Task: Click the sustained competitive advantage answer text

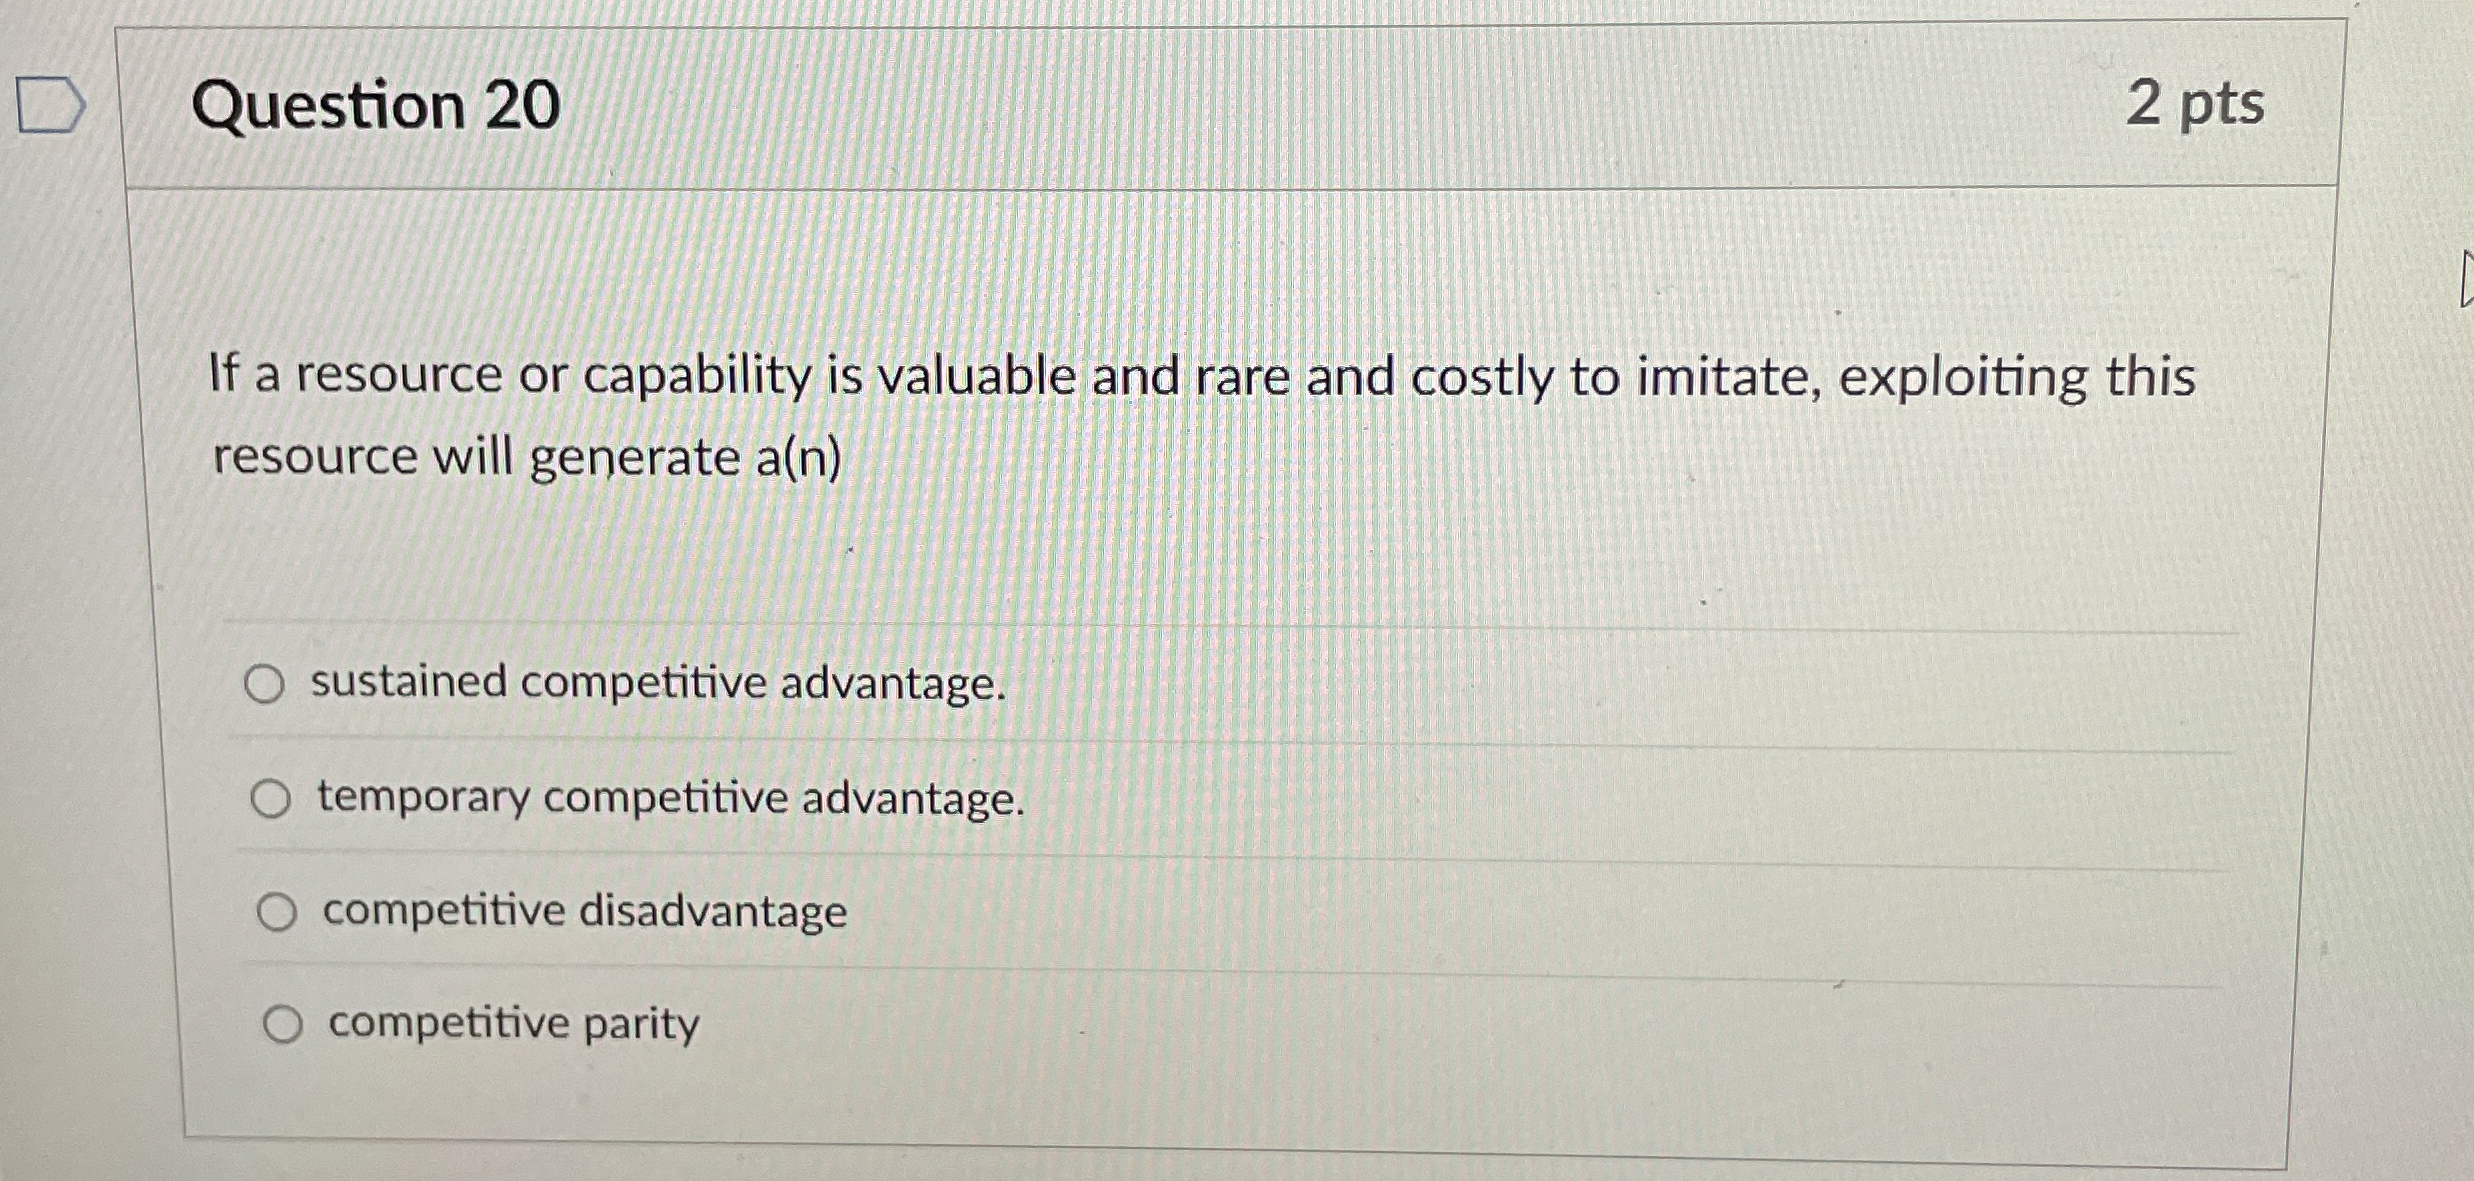Action: click(x=655, y=683)
